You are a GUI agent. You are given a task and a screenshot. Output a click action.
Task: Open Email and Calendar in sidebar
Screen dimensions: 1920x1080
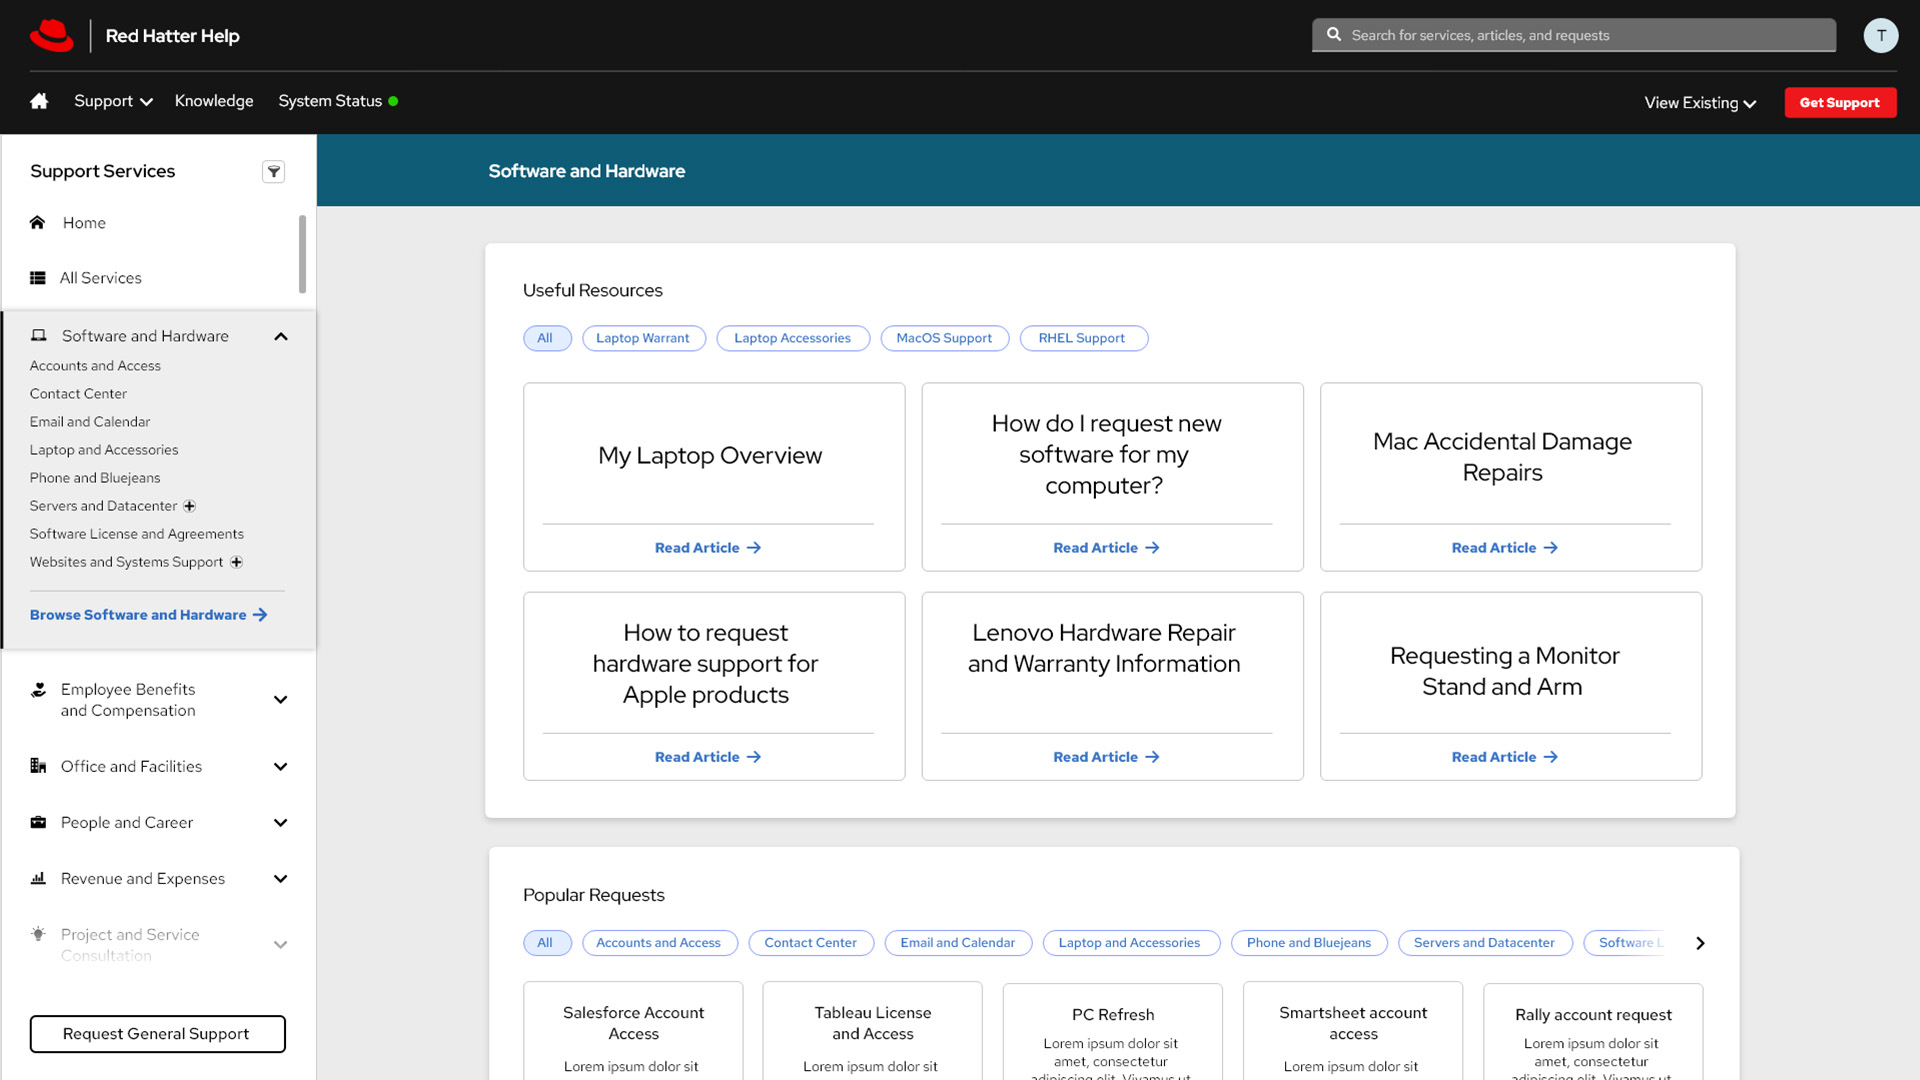point(90,422)
